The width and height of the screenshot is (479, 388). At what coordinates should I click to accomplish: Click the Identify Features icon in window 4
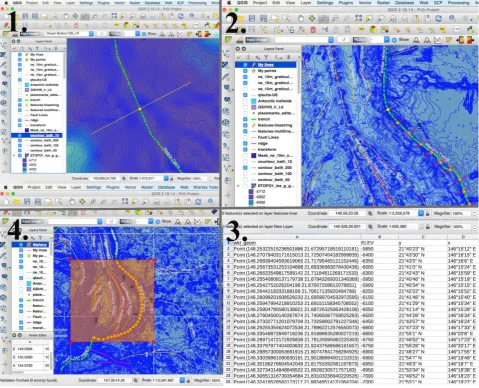(x=210, y=201)
